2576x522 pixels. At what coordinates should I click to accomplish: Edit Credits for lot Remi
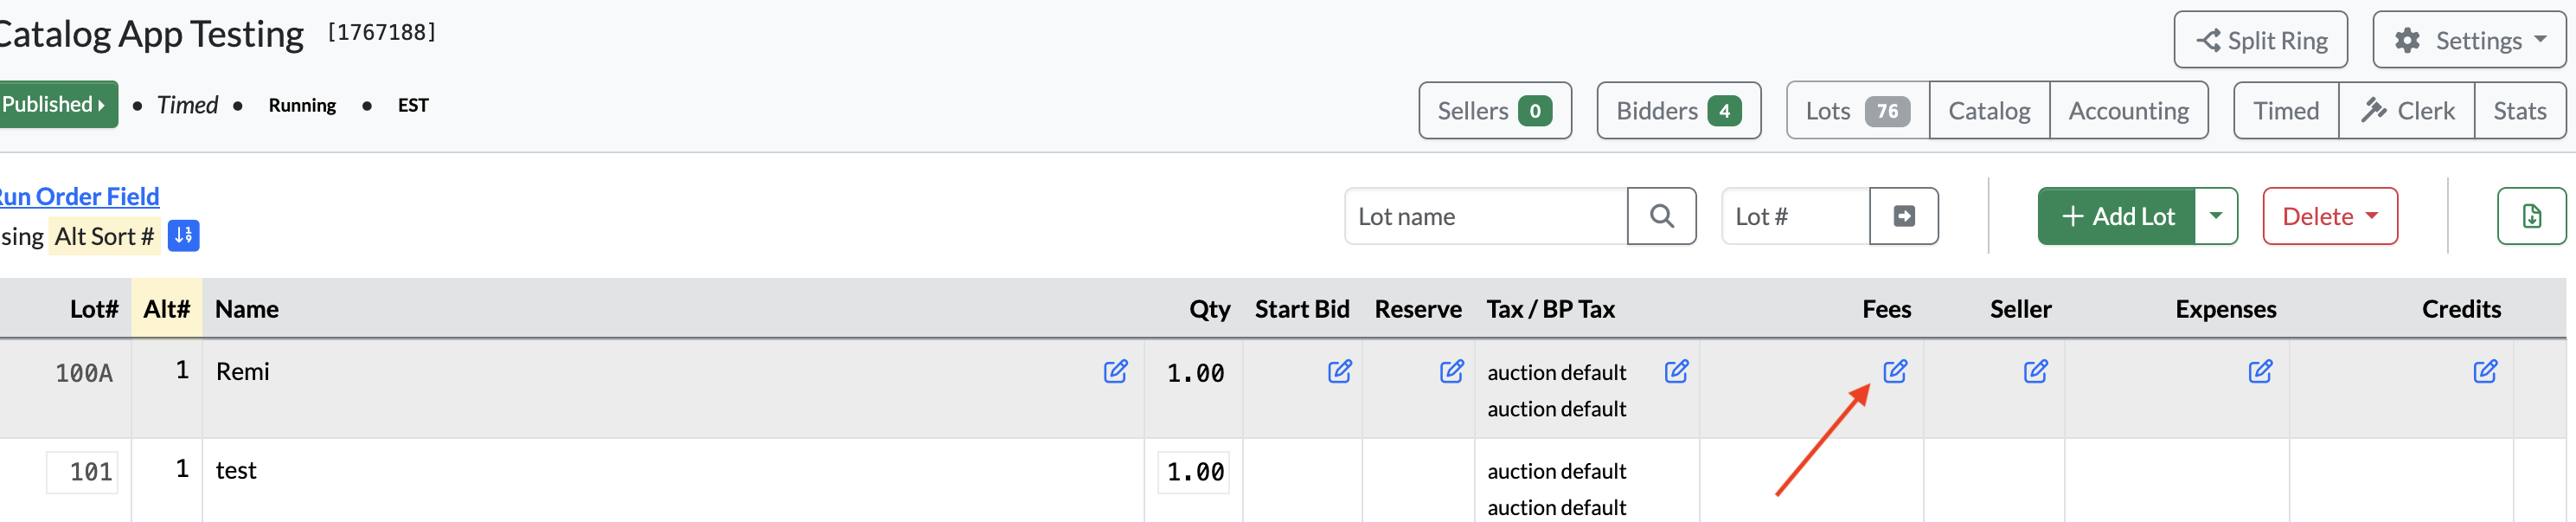[x=2485, y=372]
